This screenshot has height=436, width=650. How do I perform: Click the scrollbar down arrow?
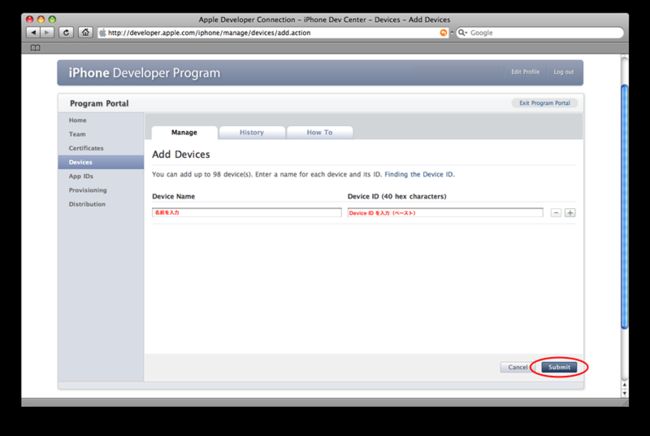[x=624, y=393]
